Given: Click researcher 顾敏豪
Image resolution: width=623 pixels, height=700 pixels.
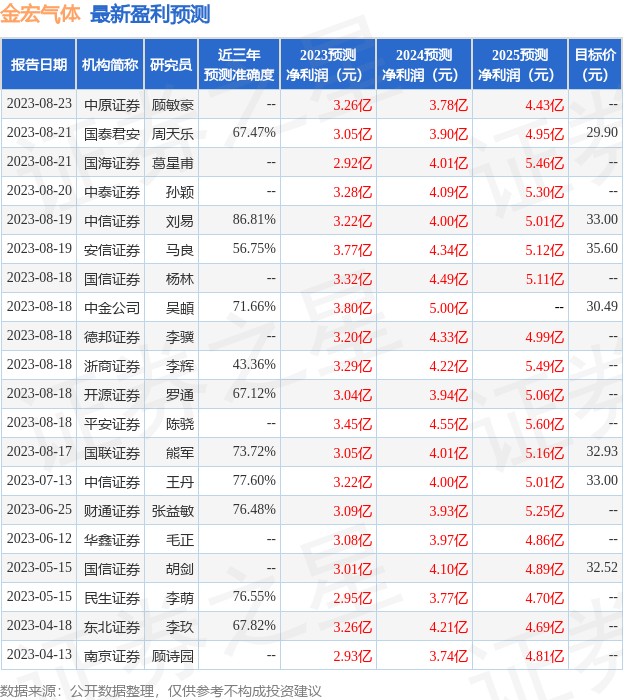Looking at the screenshot, I should (173, 105).
